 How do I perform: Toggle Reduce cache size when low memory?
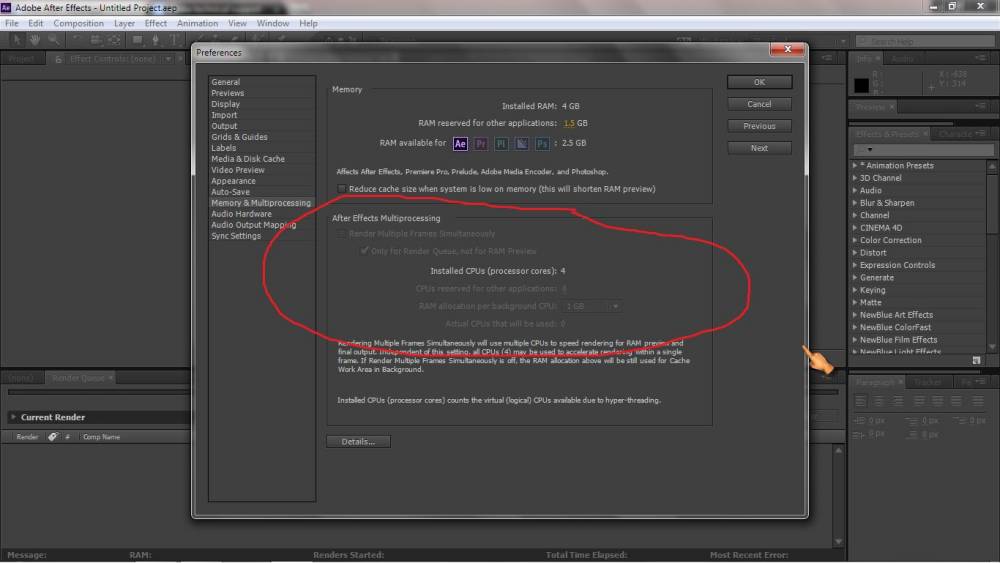(x=342, y=189)
